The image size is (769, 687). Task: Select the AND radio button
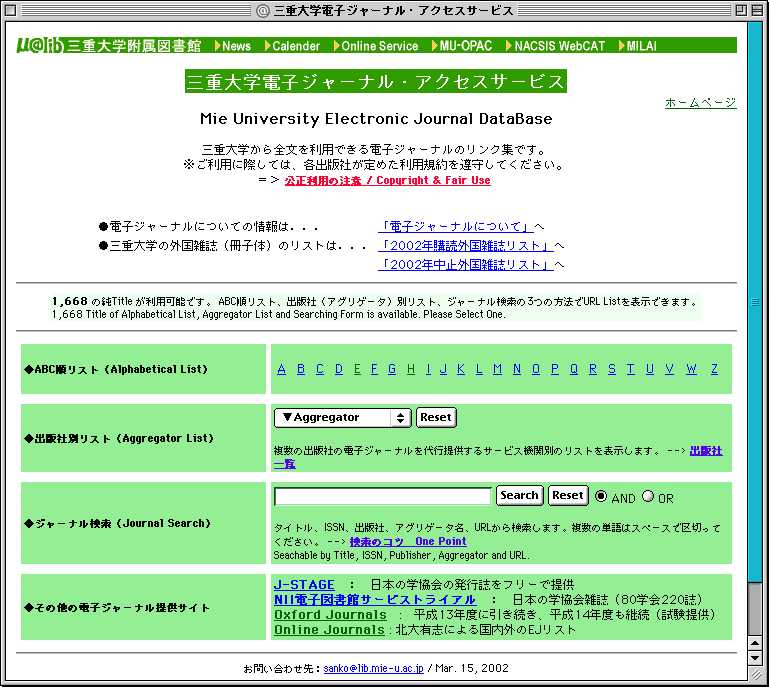point(601,496)
